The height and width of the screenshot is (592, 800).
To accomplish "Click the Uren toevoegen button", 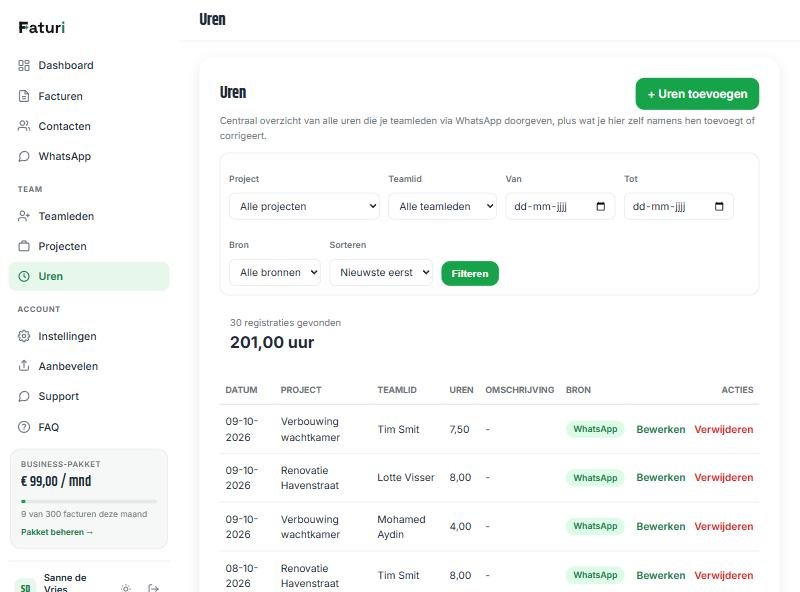I will click(x=697, y=94).
